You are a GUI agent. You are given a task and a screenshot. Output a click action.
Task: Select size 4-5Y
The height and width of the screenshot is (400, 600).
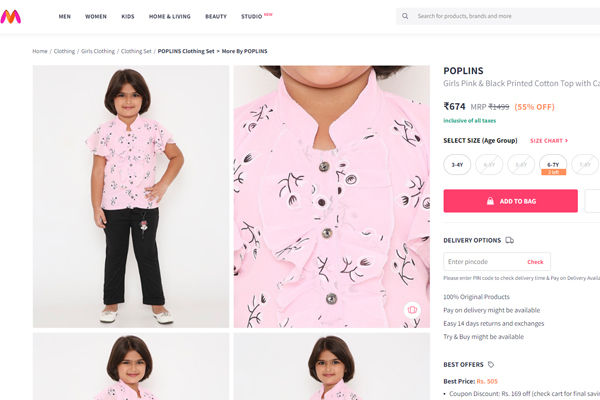pyautogui.click(x=489, y=164)
